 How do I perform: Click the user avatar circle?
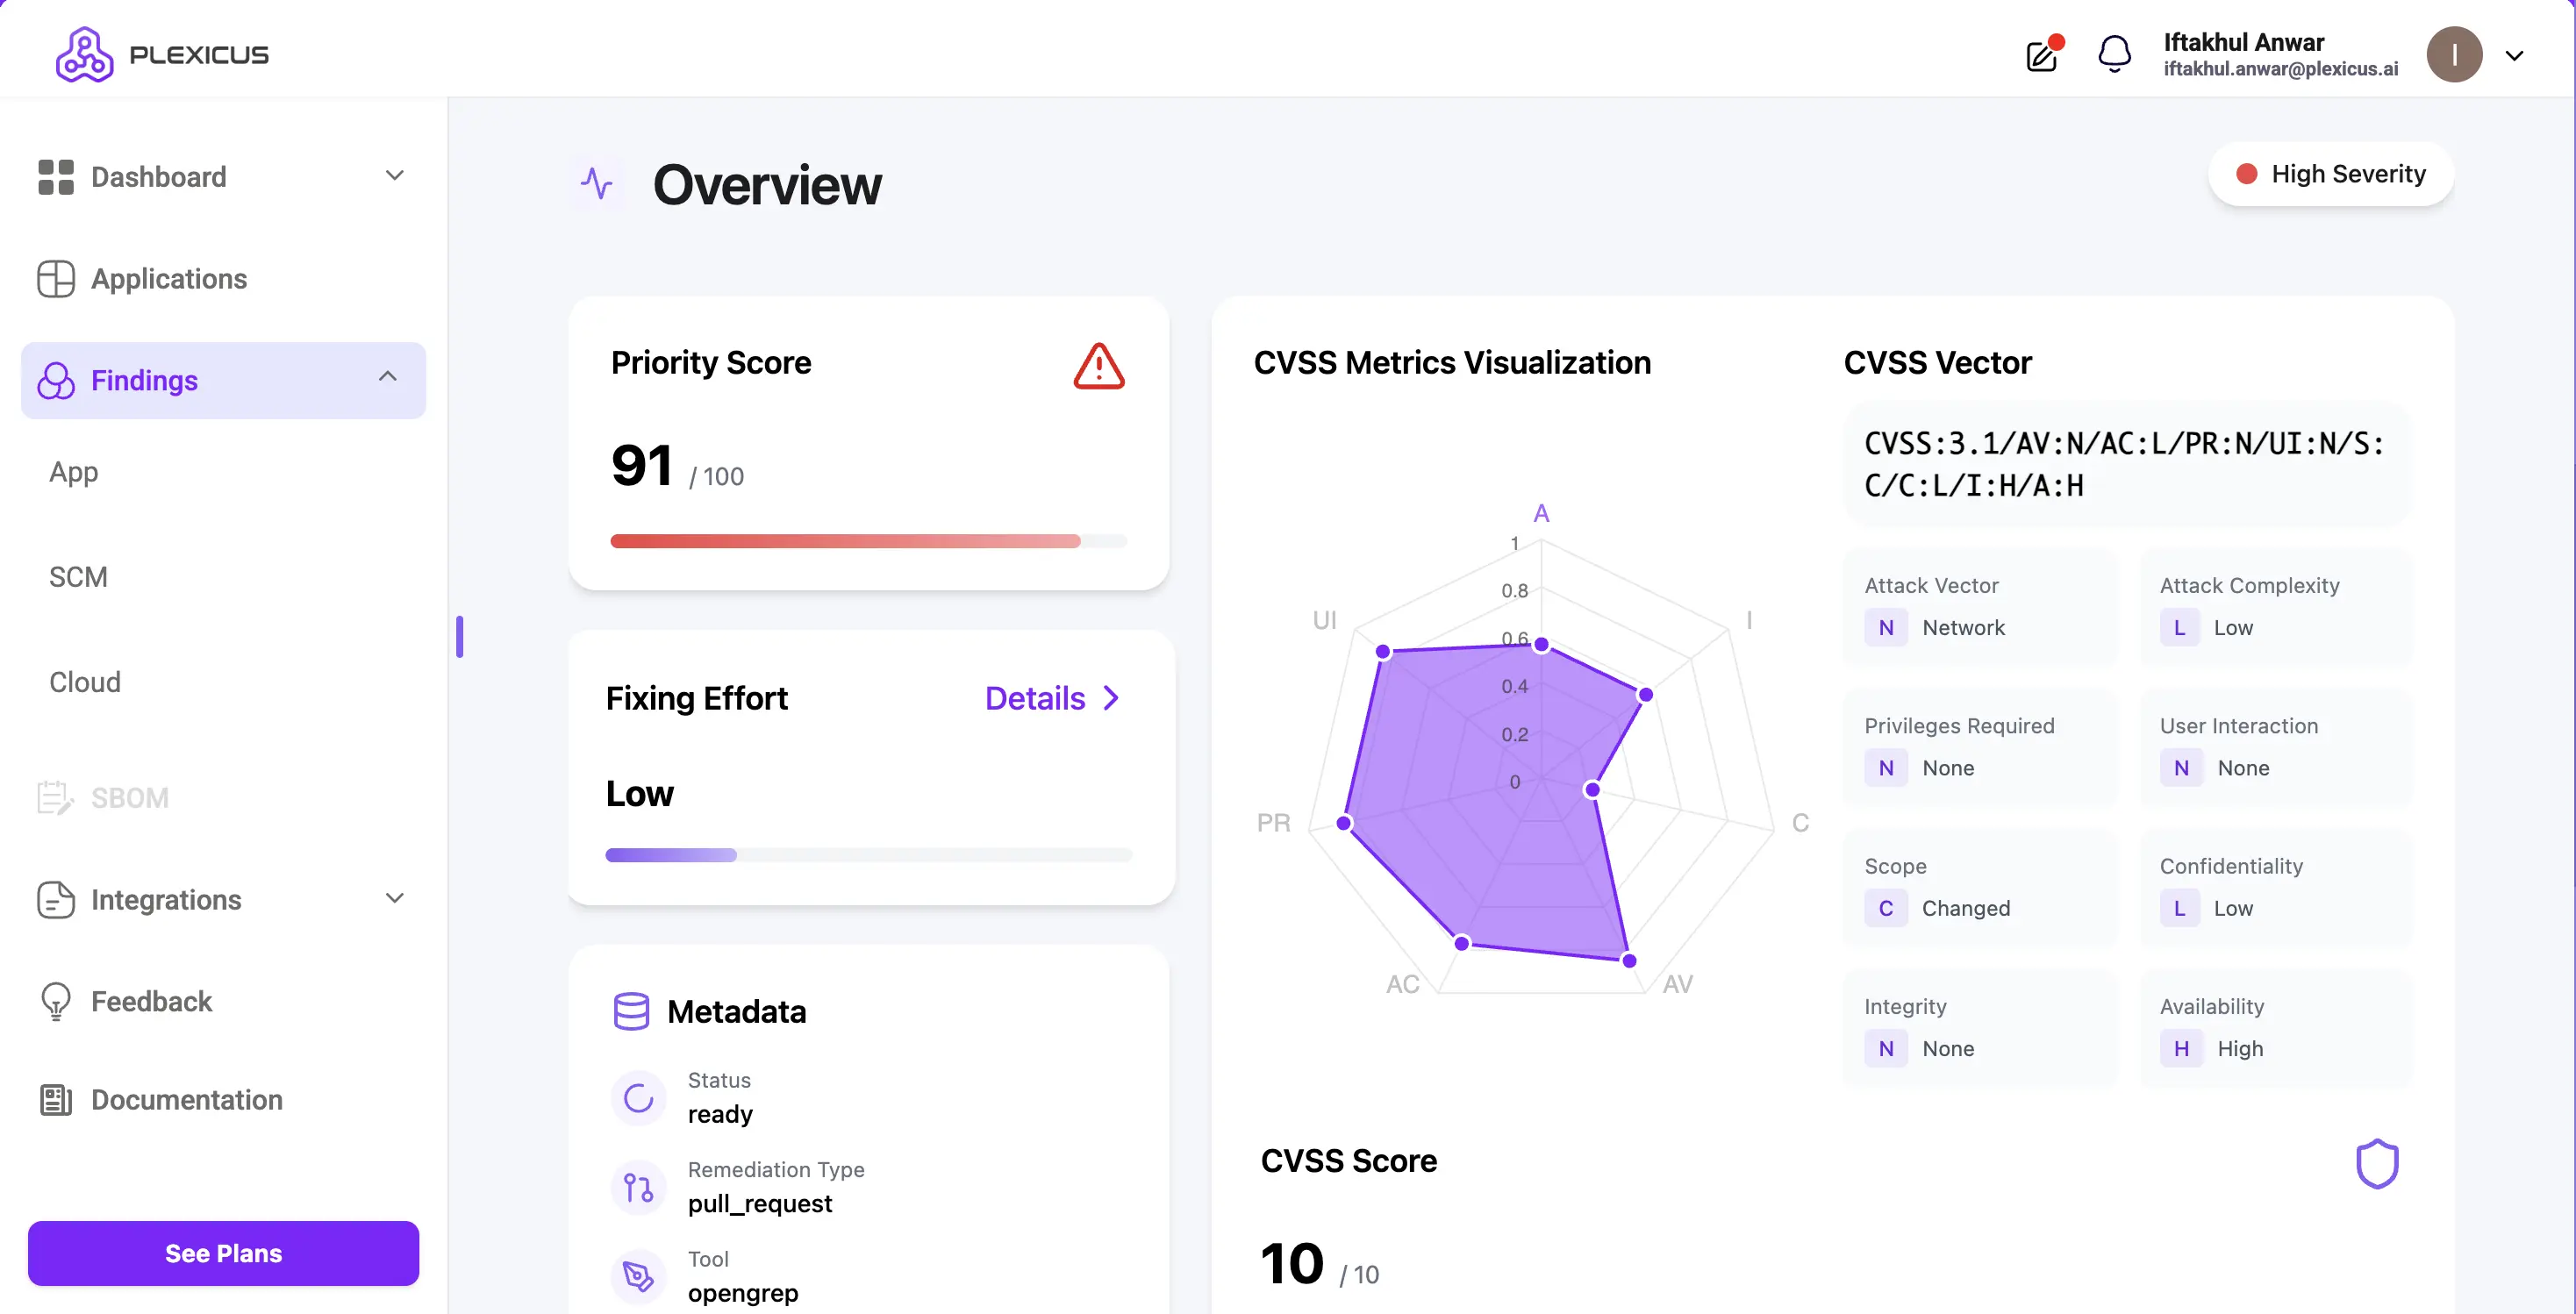(2454, 55)
